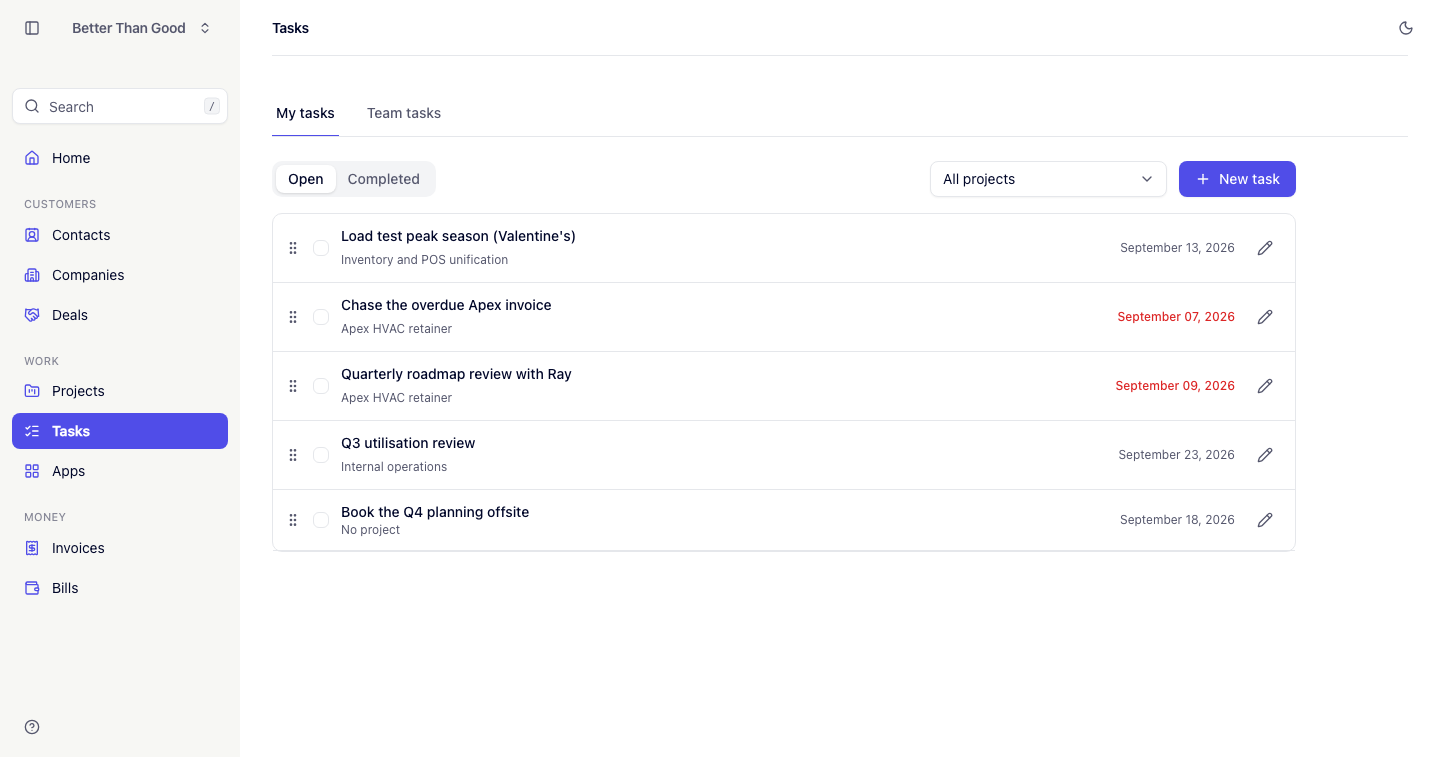Mark Quarterly roadmap review with Ray complete
This screenshot has height=757, width=1440.
(x=321, y=386)
